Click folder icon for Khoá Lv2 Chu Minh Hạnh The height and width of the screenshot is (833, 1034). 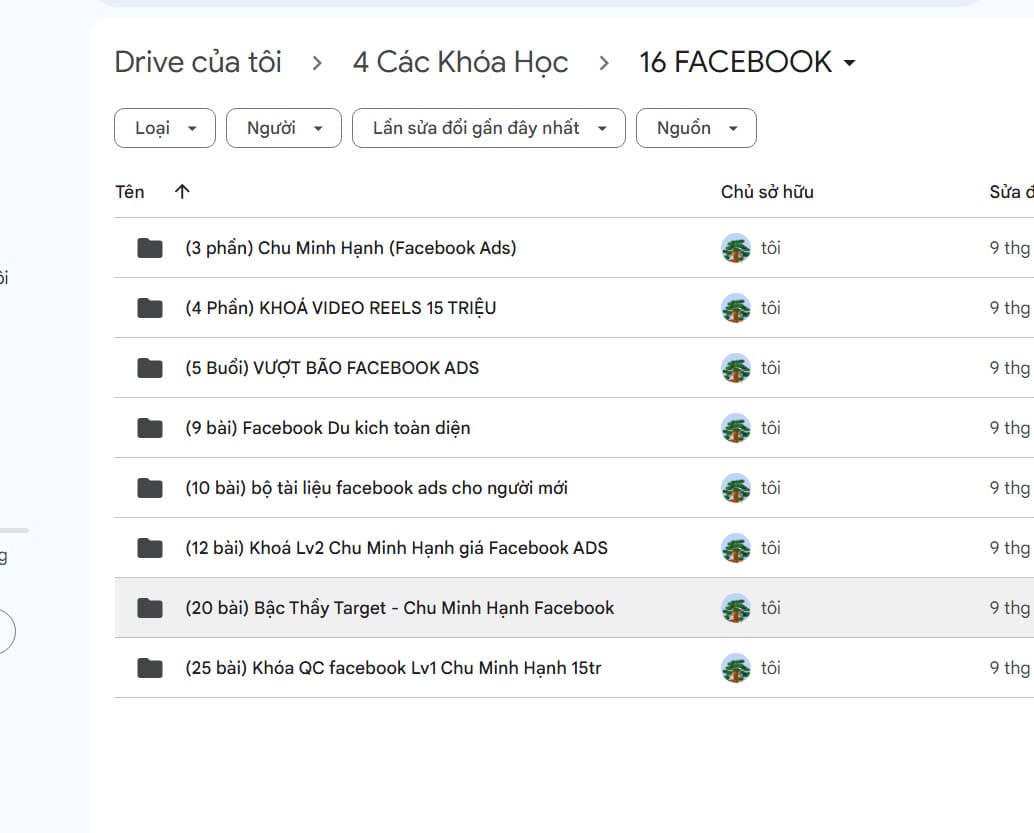click(150, 548)
